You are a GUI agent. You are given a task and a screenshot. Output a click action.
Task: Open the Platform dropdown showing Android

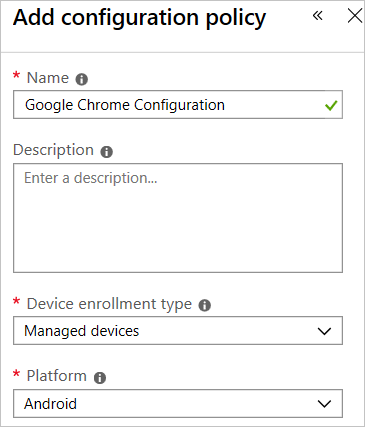(178, 403)
